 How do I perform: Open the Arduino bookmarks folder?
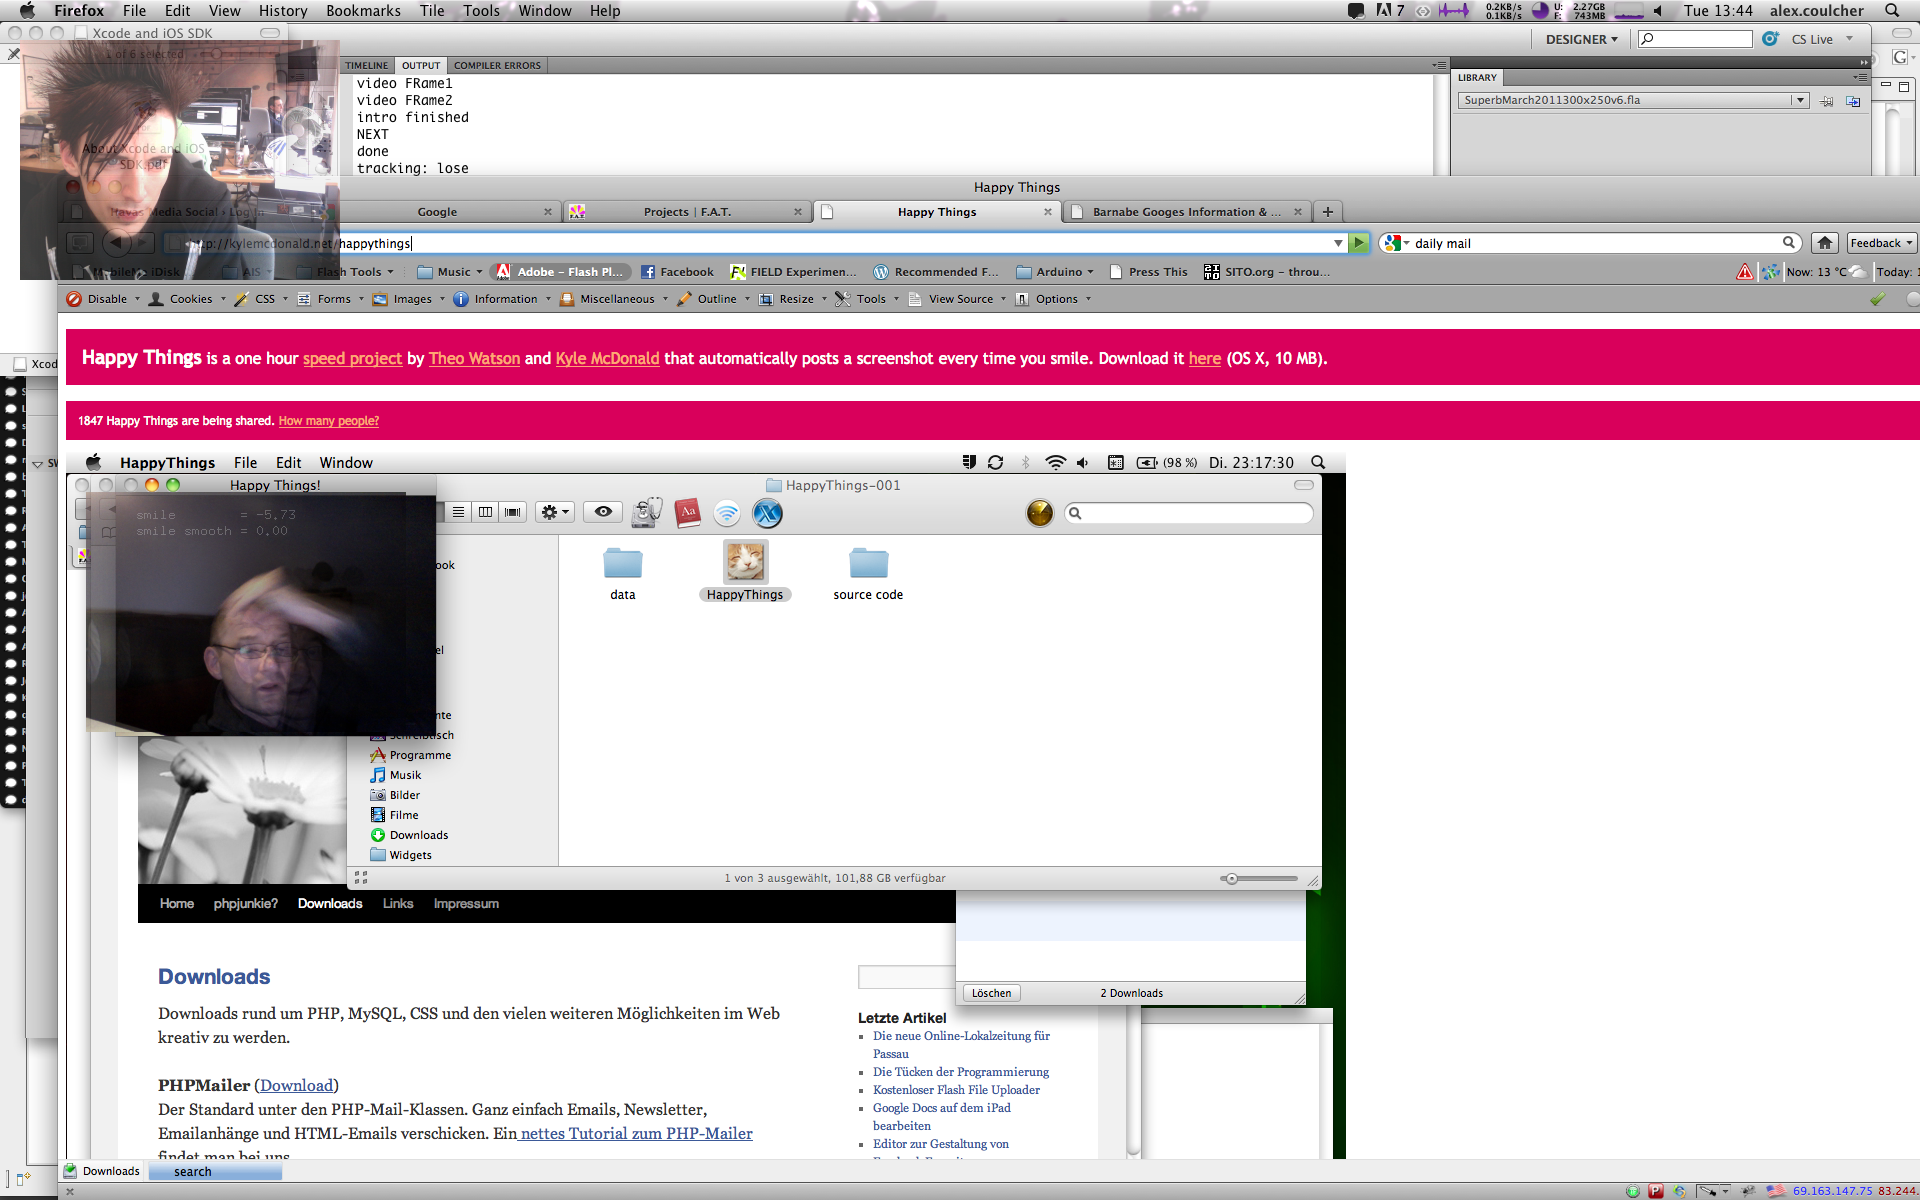tap(1056, 272)
